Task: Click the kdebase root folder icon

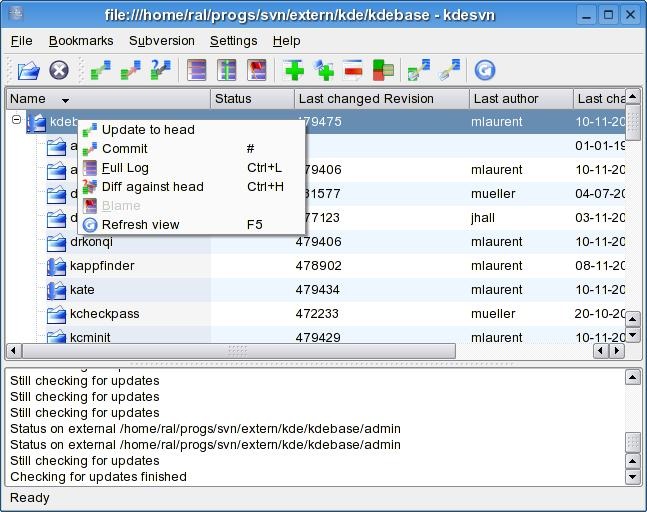Action: tap(37, 122)
